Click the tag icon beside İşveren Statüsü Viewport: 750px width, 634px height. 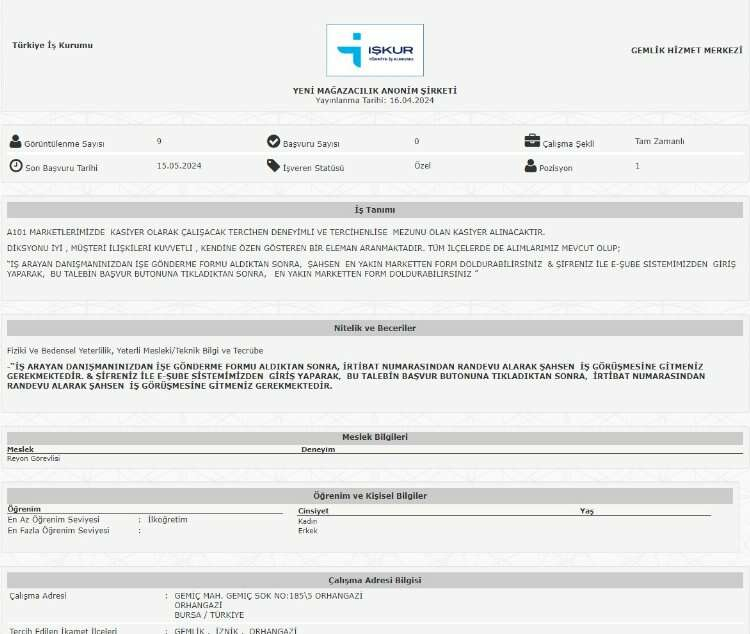[x=274, y=166]
